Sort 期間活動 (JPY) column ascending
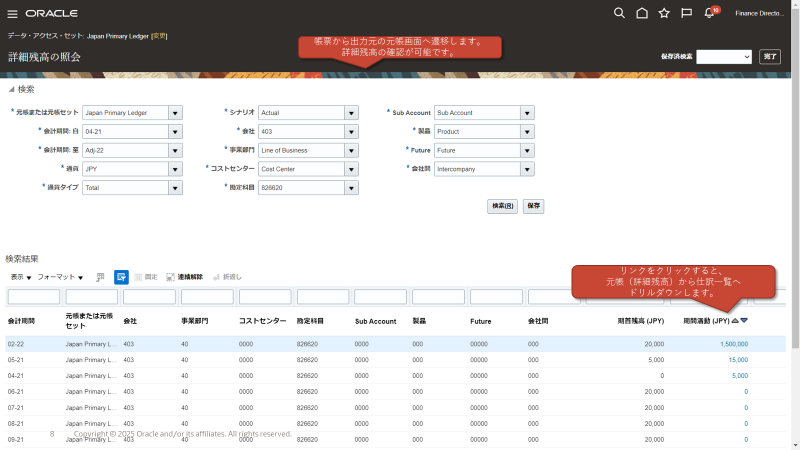The image size is (800, 450). tap(735, 321)
